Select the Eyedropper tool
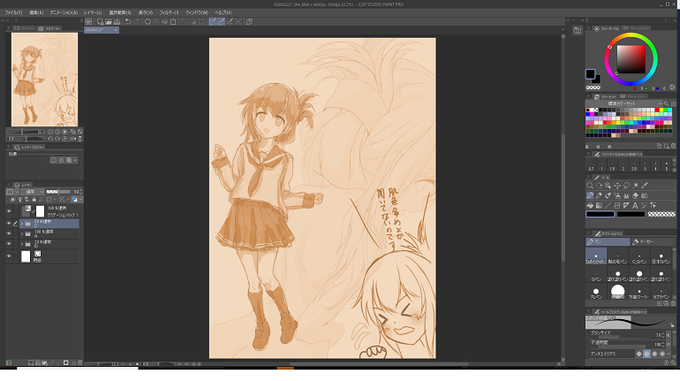This screenshot has width=680, height=381. pyautogui.click(x=644, y=186)
